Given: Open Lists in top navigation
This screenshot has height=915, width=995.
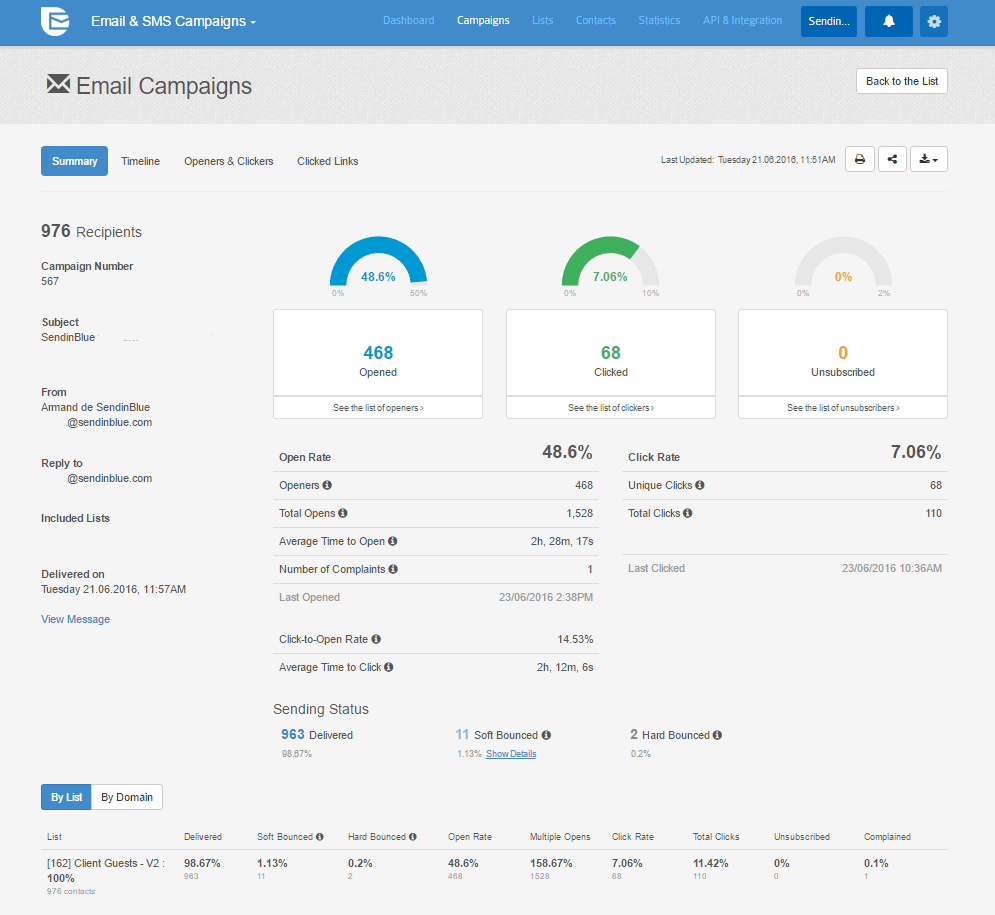Looking at the screenshot, I should (x=543, y=20).
